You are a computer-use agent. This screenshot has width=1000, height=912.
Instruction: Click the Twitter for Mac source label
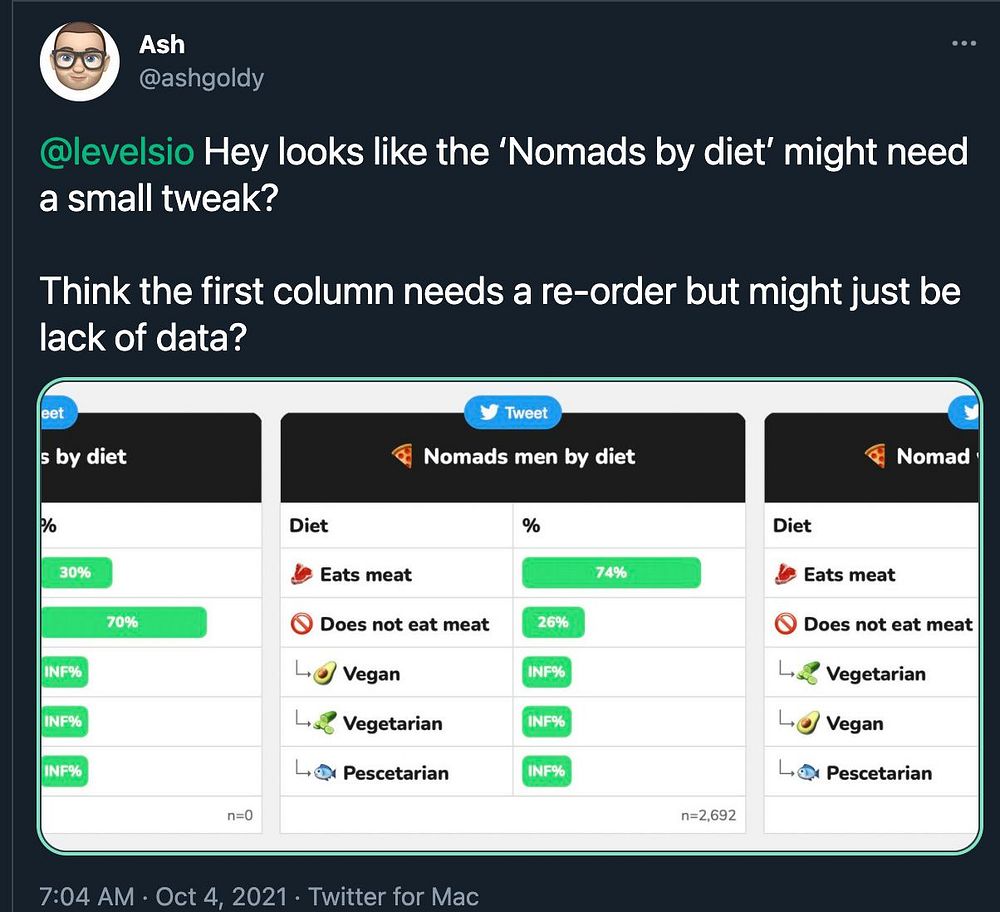pyautogui.click(x=394, y=896)
